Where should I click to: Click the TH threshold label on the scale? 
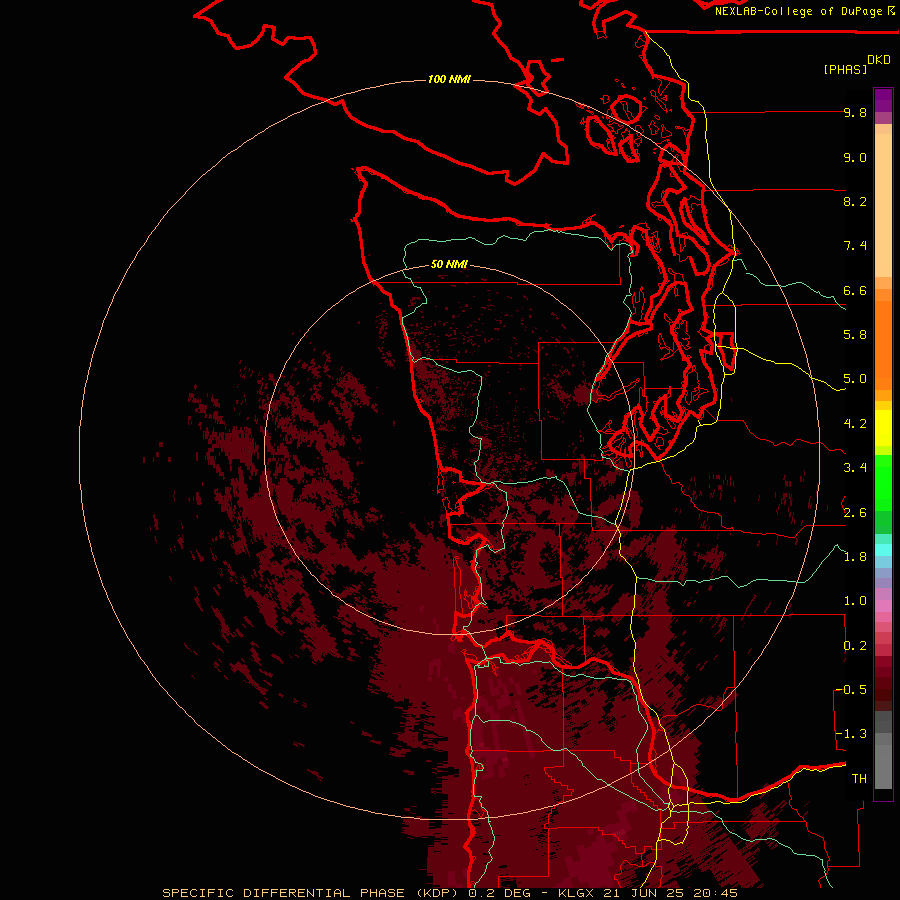coord(859,779)
